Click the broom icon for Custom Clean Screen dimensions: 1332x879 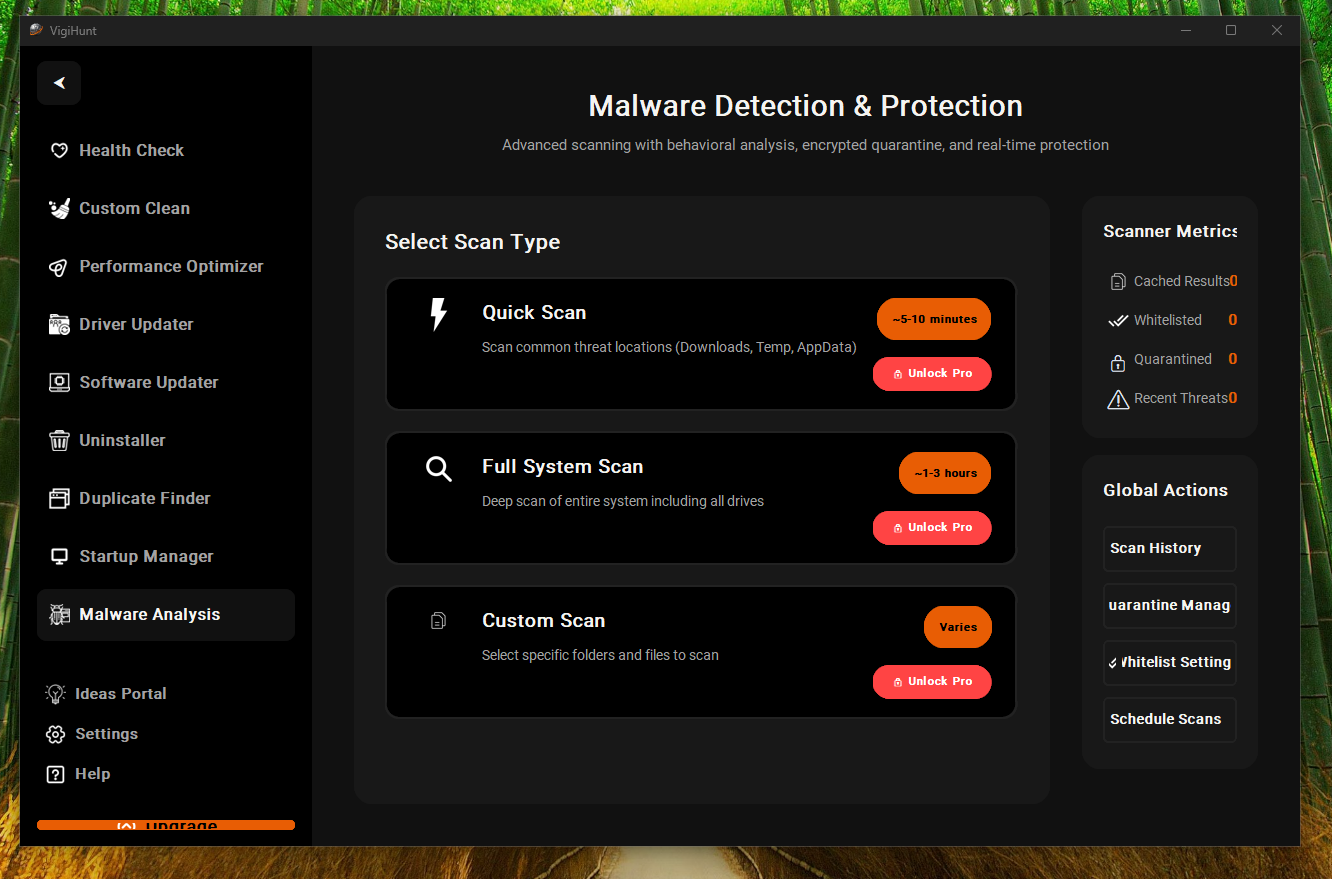click(x=59, y=209)
